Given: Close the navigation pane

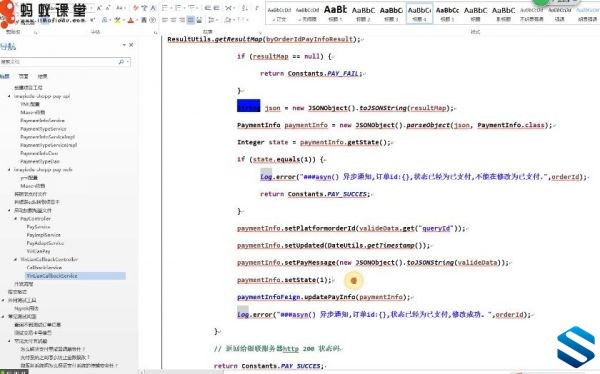Looking at the screenshot, I should (x=131, y=45).
